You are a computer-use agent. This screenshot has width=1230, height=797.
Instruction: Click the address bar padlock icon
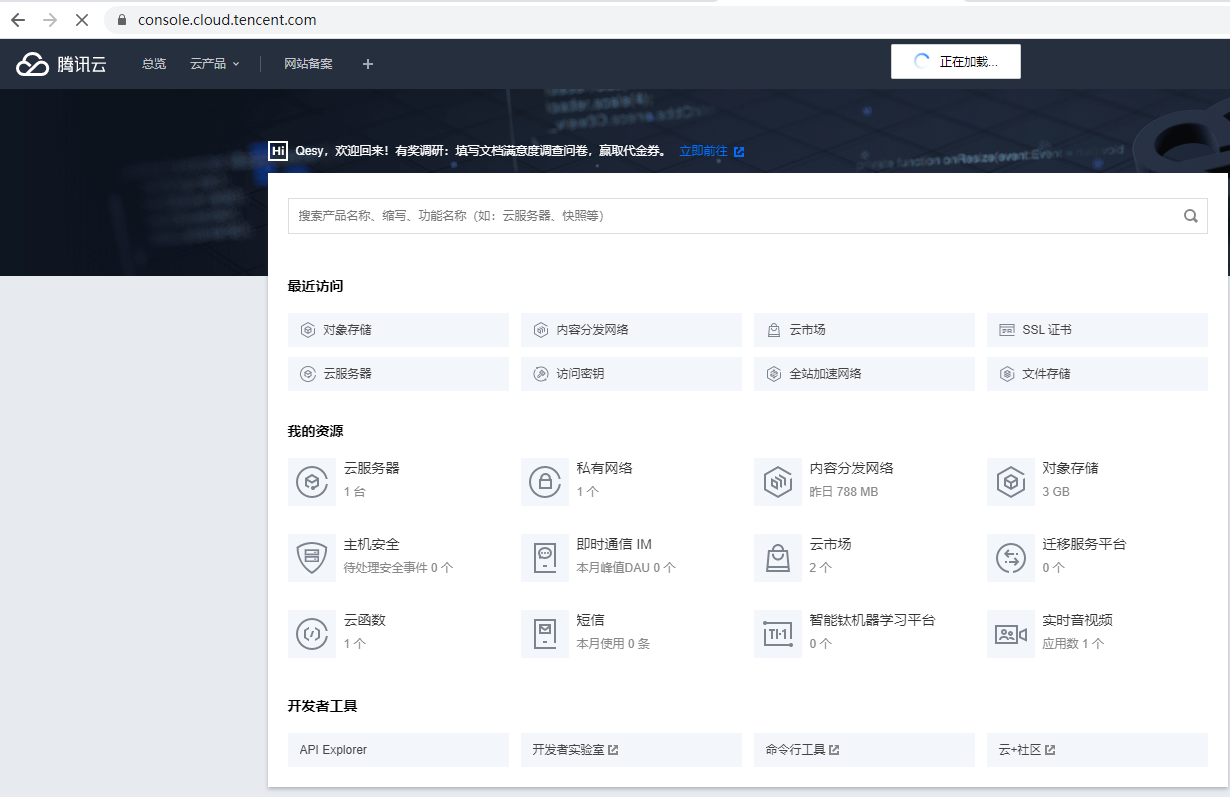click(122, 20)
